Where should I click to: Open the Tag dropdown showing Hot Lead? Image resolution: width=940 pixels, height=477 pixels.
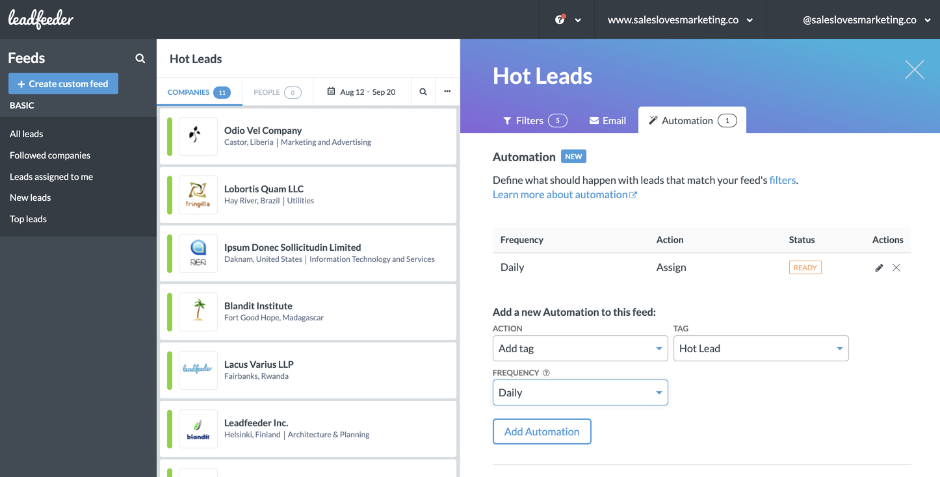(x=761, y=348)
